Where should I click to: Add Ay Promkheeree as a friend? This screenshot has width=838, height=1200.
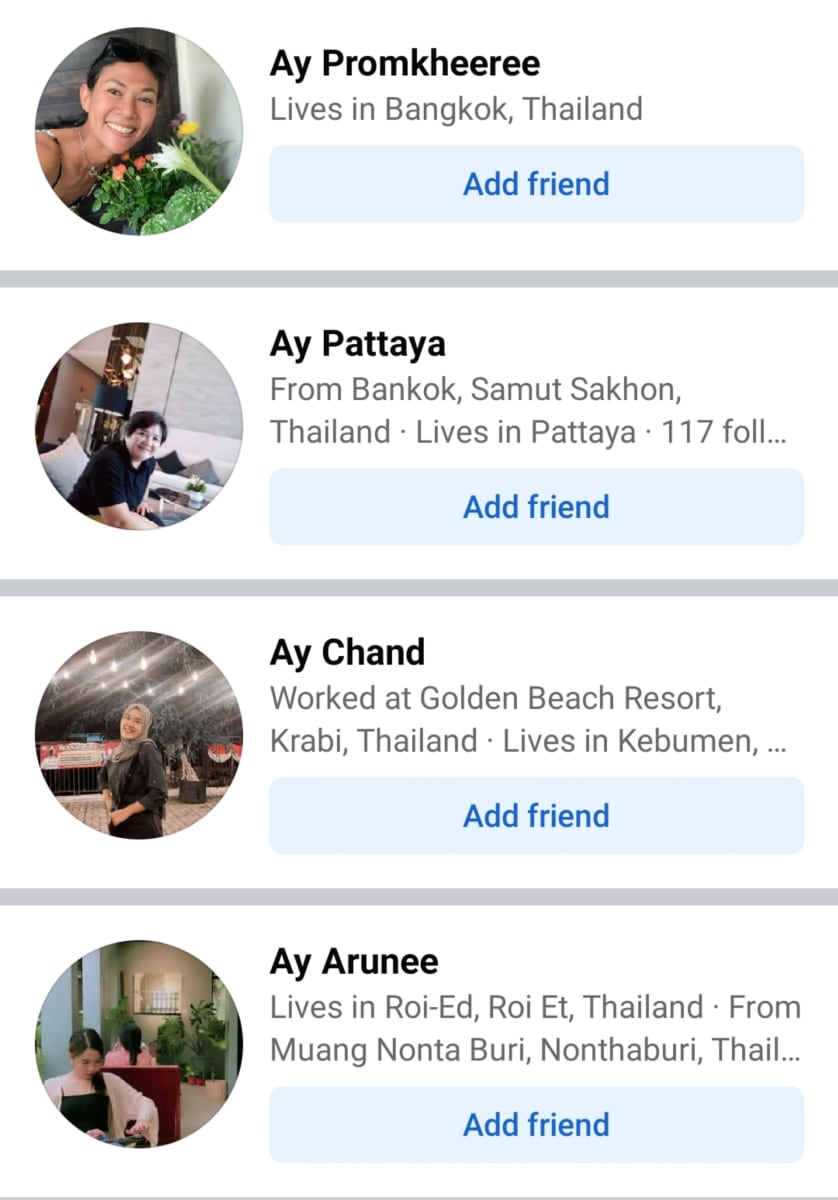tap(536, 184)
